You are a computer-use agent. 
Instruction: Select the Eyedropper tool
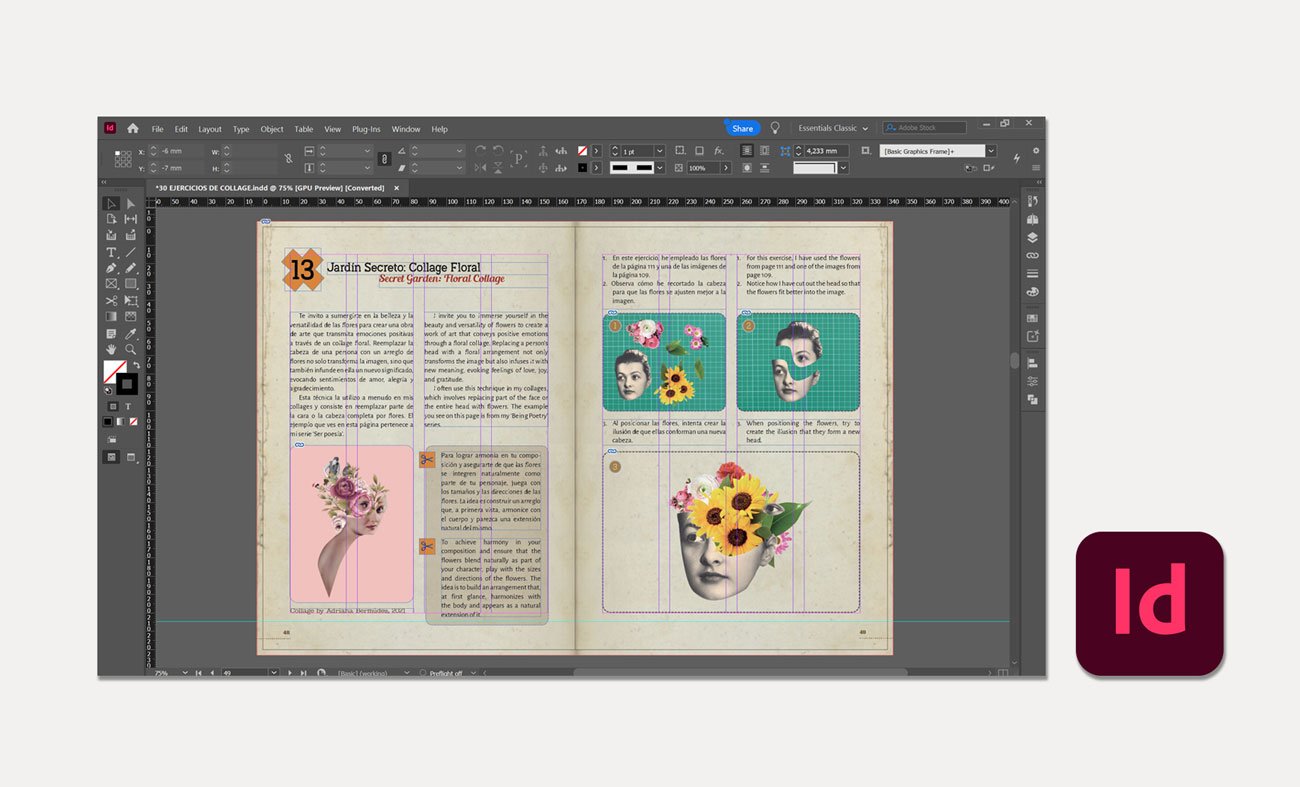131,333
